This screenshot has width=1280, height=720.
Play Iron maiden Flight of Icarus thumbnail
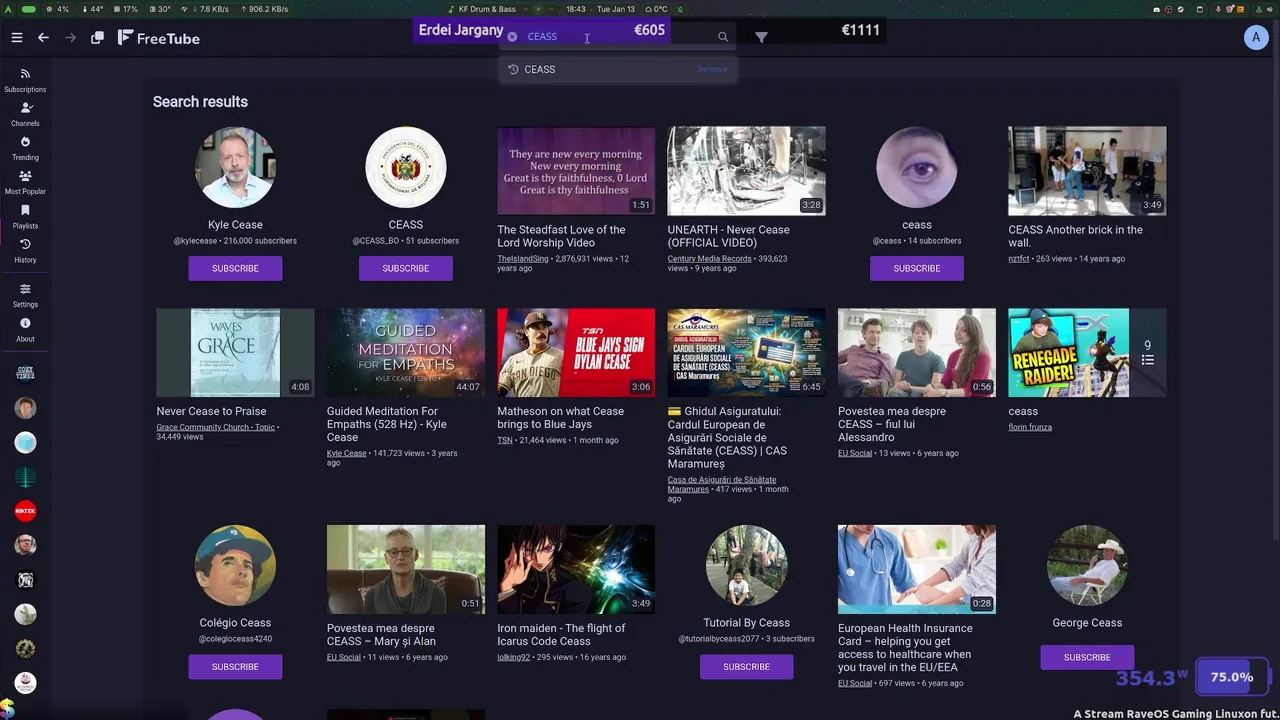(576, 569)
